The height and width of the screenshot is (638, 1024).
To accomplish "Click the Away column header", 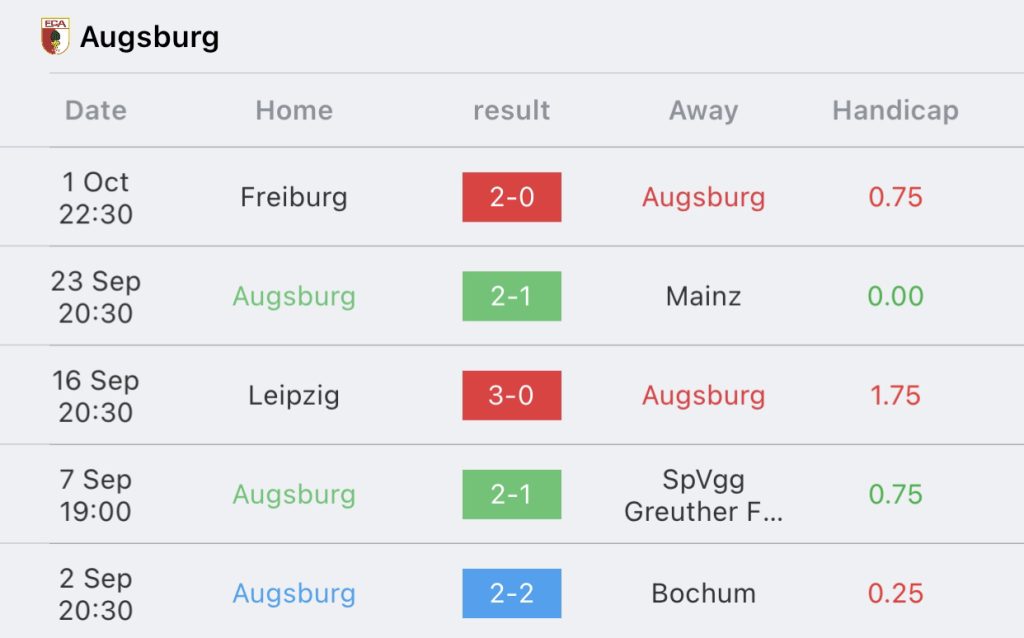I will click(703, 110).
